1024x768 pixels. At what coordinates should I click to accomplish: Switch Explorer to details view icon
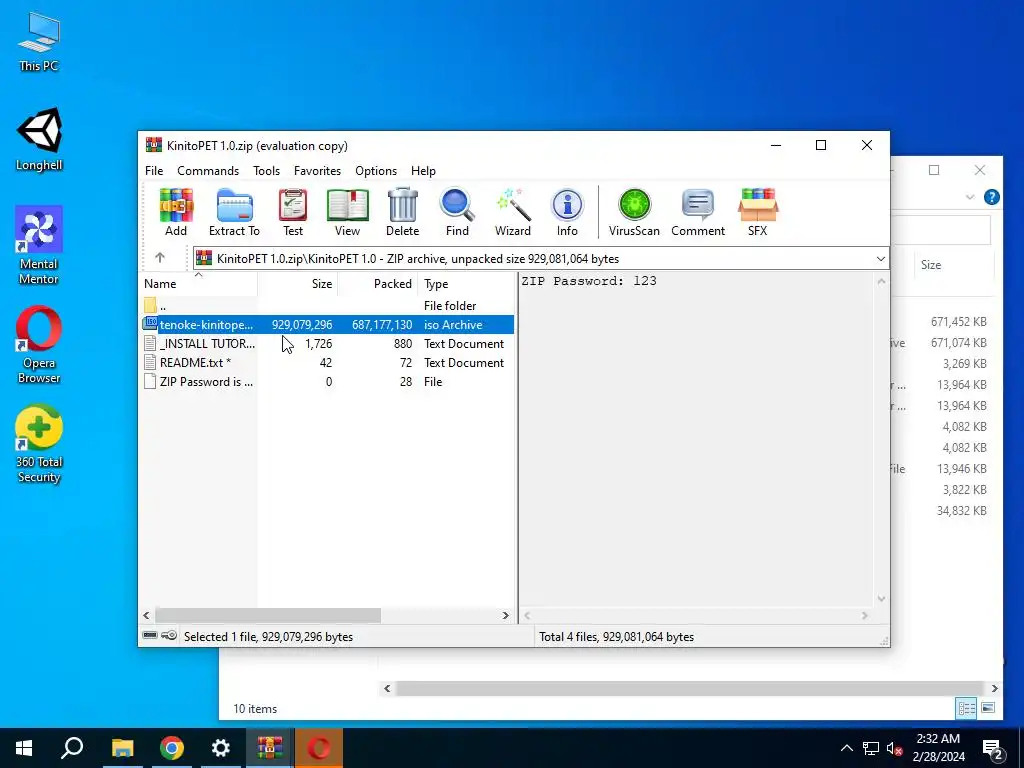(x=967, y=708)
